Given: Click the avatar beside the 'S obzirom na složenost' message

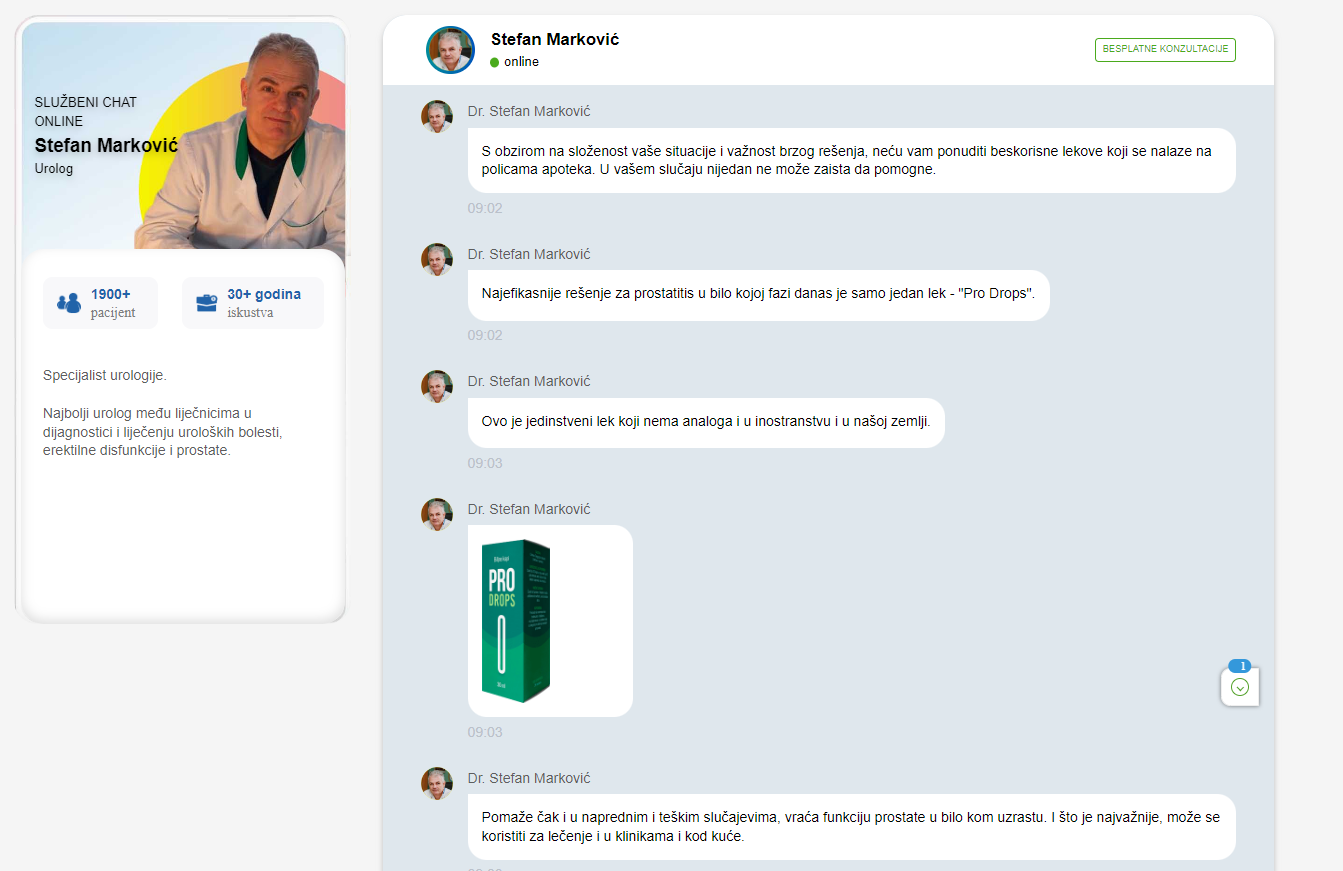Looking at the screenshot, I should [x=437, y=116].
